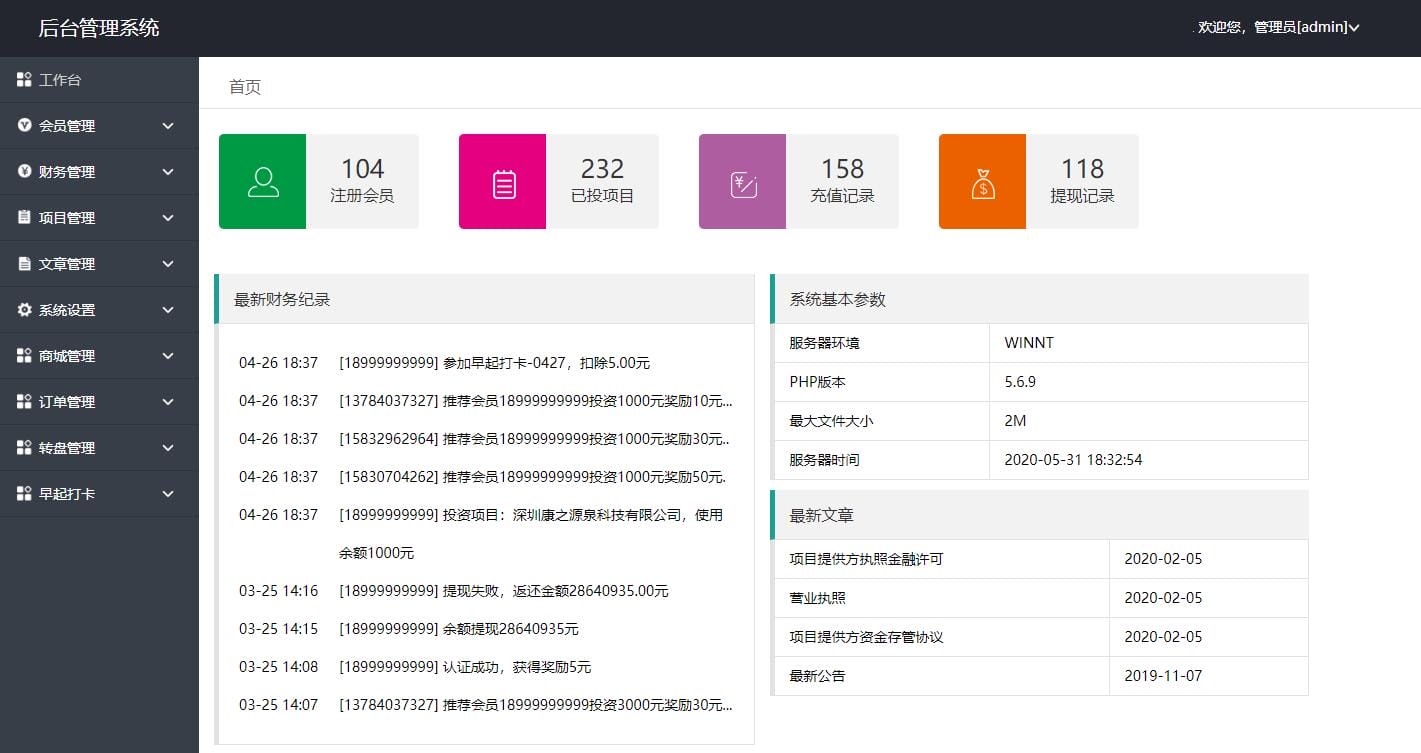Click the purple recharge records icon
Image resolution: width=1421 pixels, height=753 pixels.
pos(742,181)
